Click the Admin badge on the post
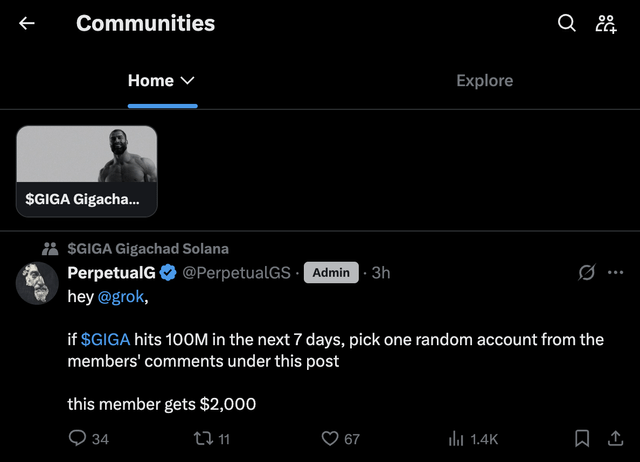Screen dimensions: 640x462 (331, 272)
